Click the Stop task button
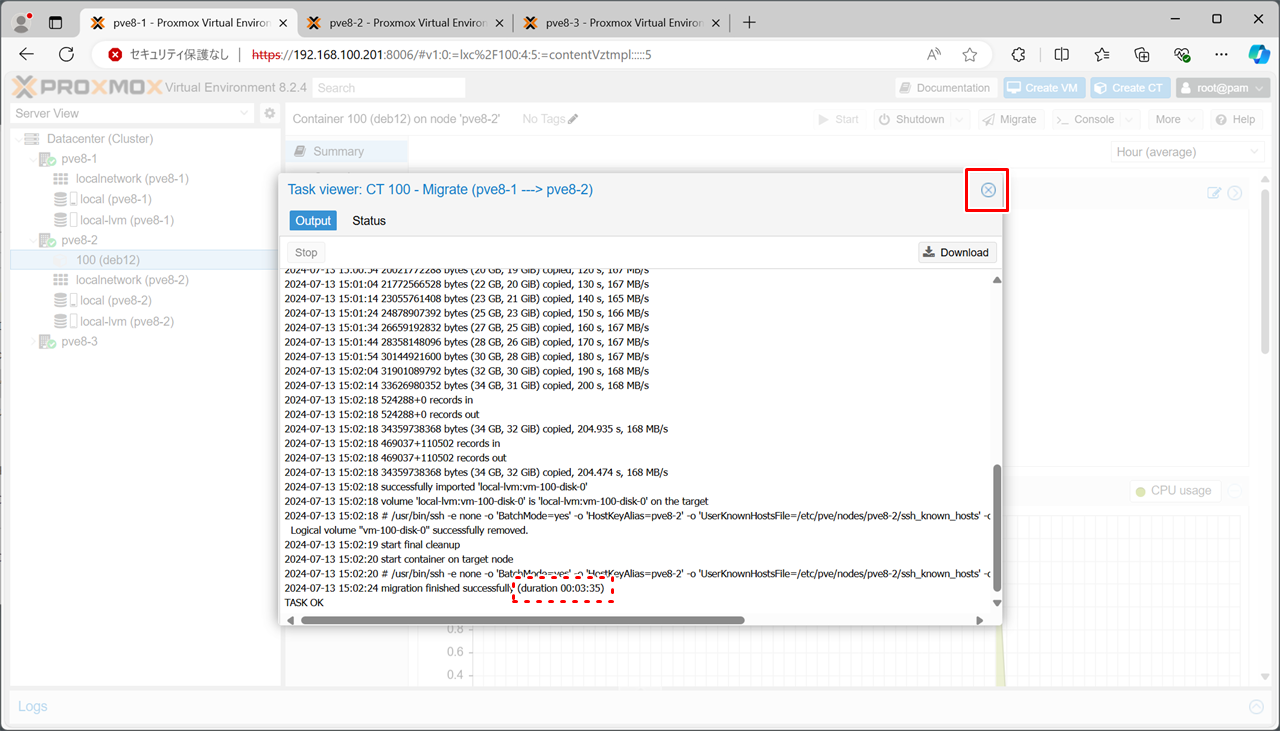The height and width of the screenshot is (731, 1280). click(x=306, y=253)
